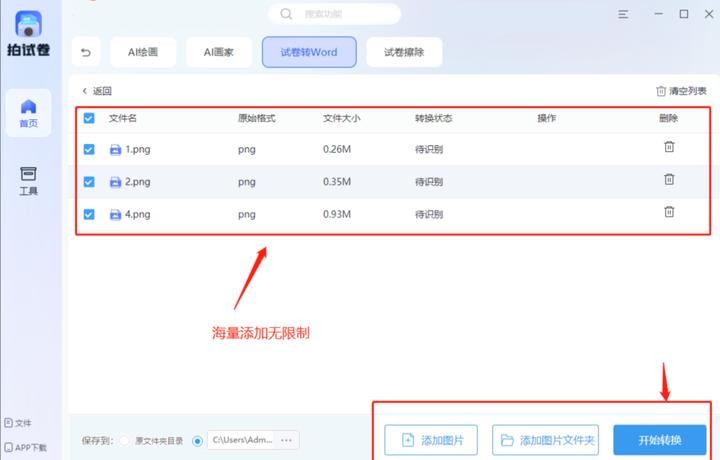This screenshot has width=720, height=460.
Task: Delete the 1.png file row
Action: tap(669, 148)
